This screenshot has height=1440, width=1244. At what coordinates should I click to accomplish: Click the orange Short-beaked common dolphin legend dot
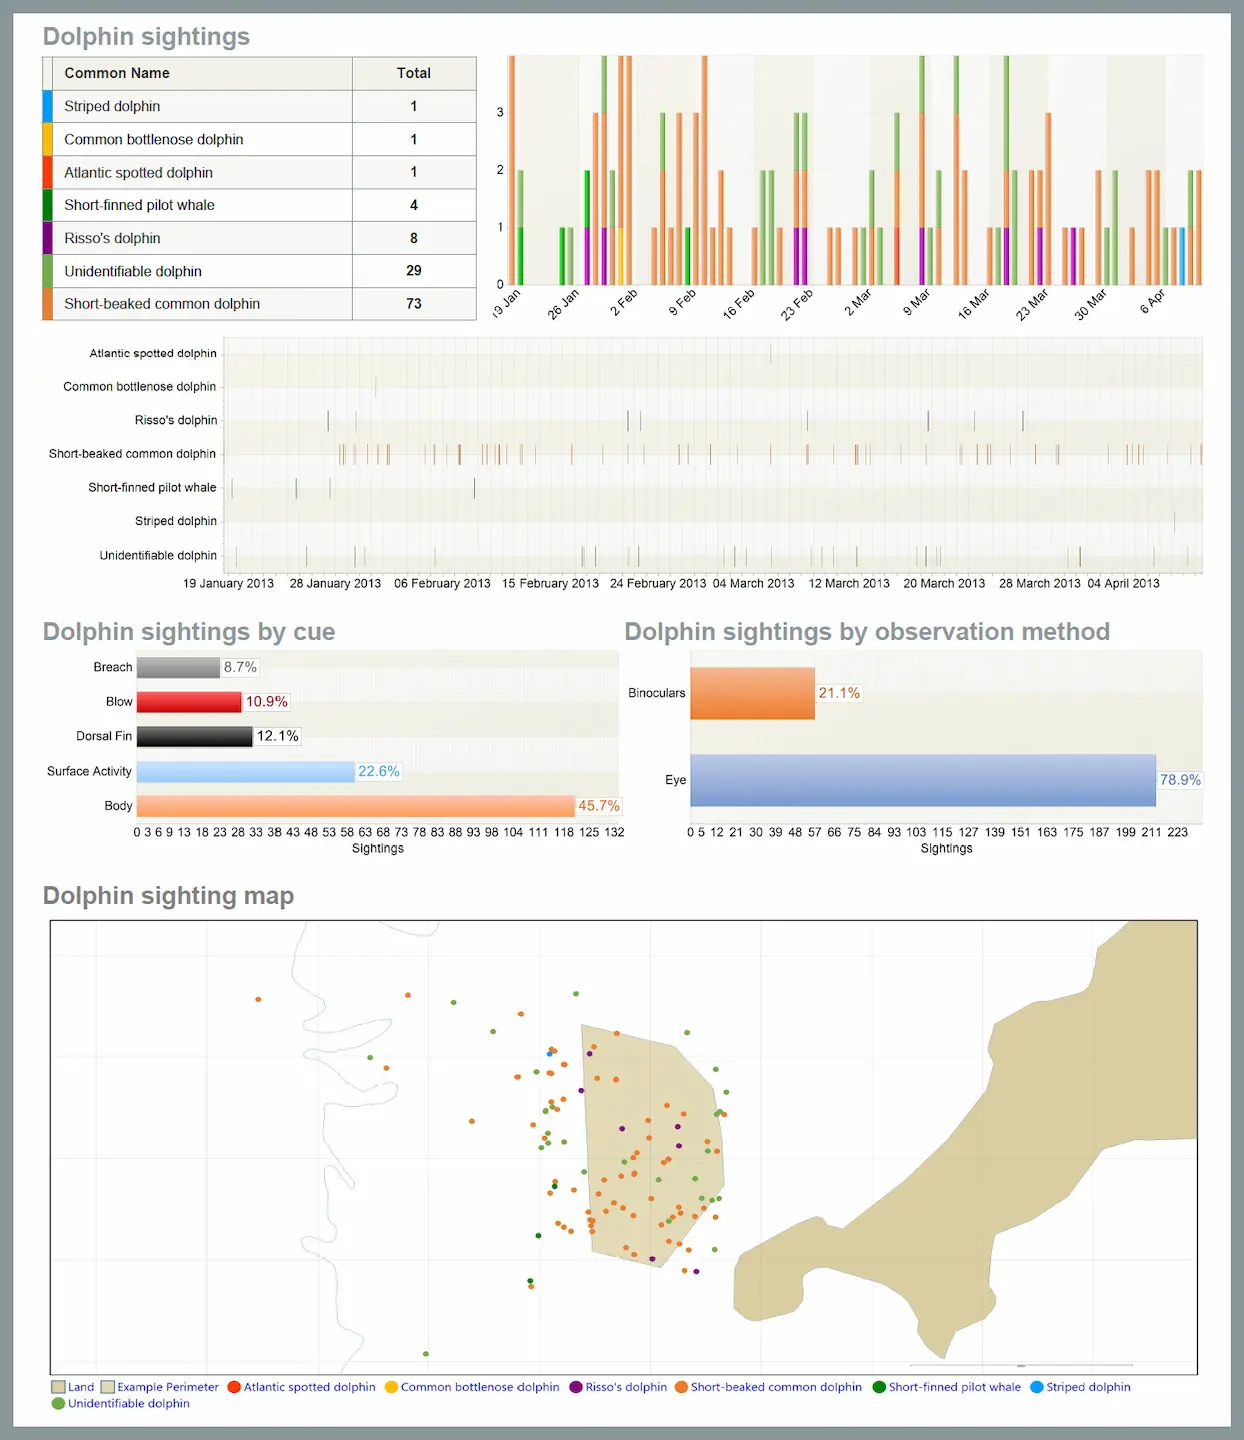pos(681,1387)
